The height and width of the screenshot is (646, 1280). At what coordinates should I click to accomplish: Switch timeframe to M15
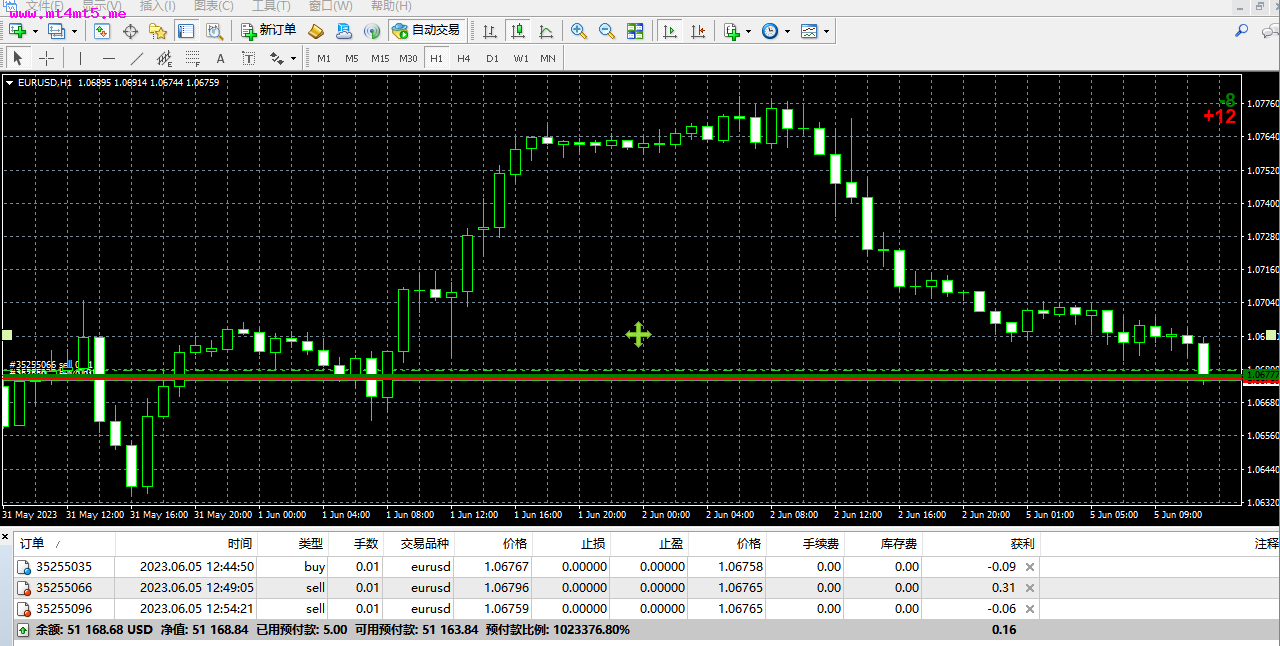(x=380, y=58)
